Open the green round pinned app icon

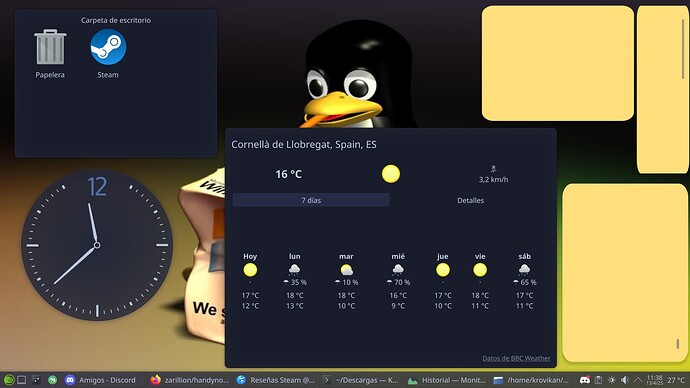52,380
